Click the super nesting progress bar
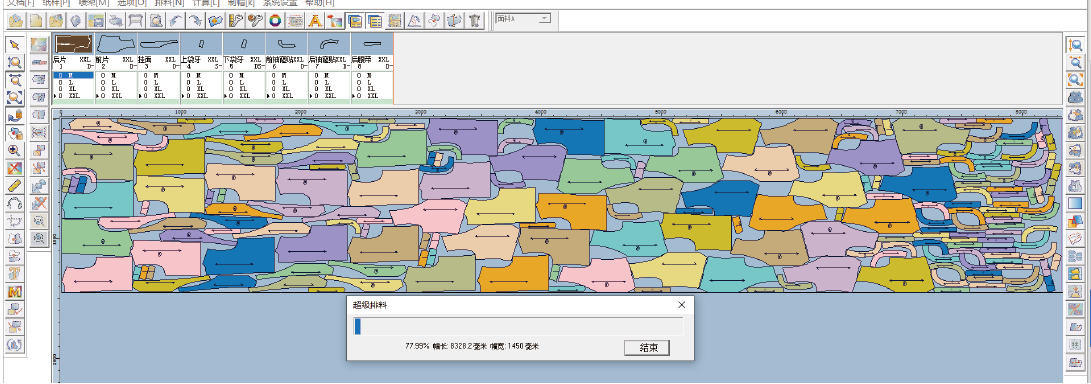The width and height of the screenshot is (1091, 384). click(518, 326)
